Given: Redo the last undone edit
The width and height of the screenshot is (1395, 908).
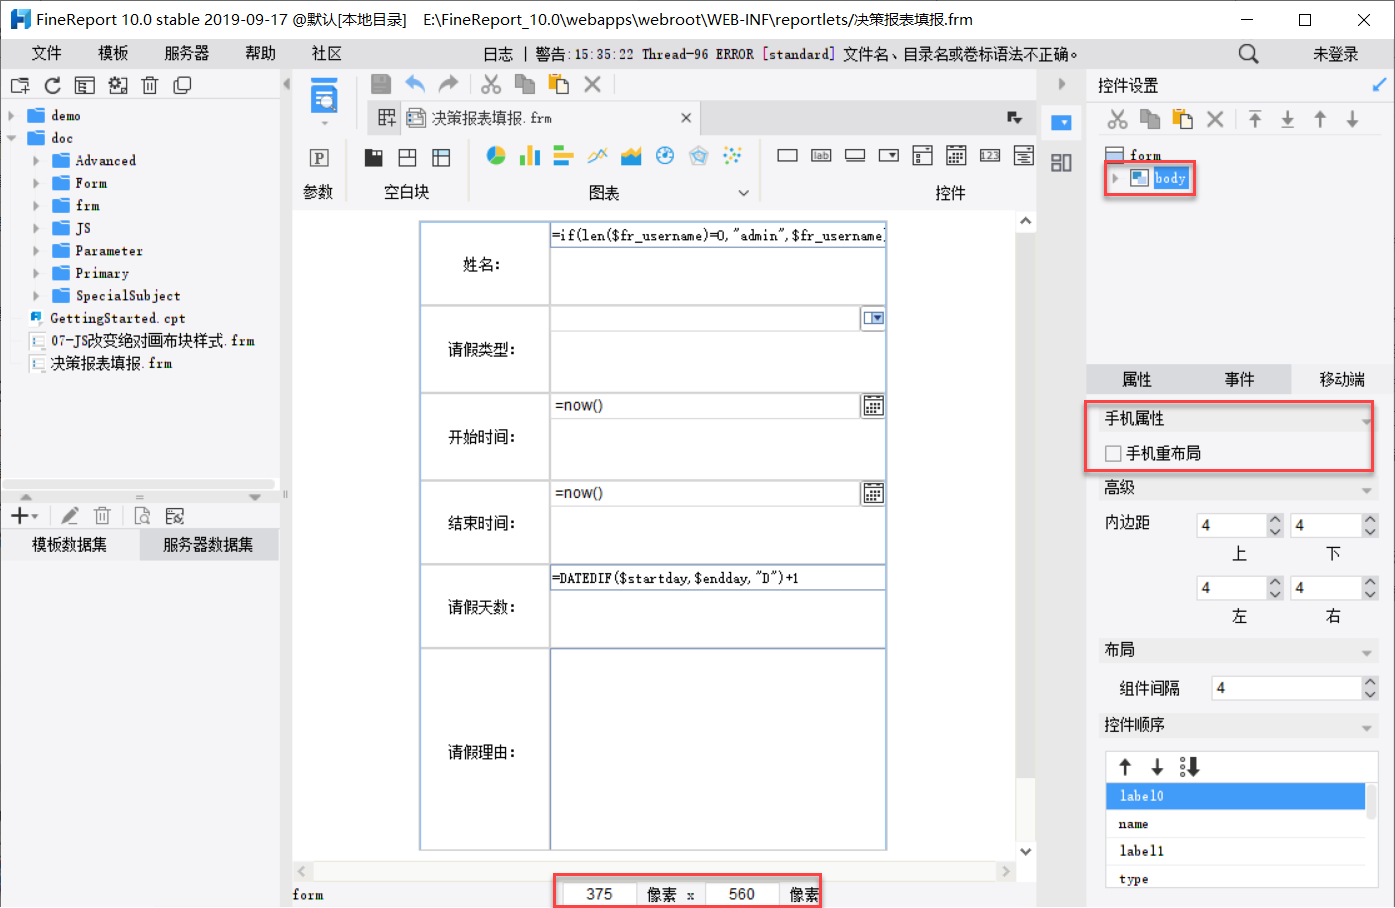Looking at the screenshot, I should pos(449,84).
